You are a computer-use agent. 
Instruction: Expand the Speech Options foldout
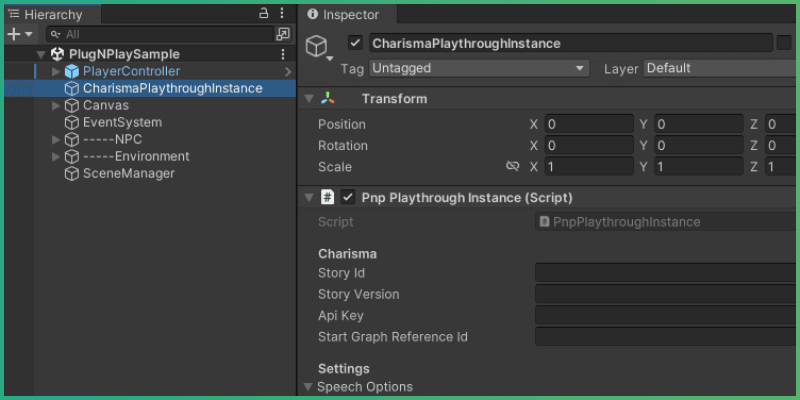[x=308, y=387]
